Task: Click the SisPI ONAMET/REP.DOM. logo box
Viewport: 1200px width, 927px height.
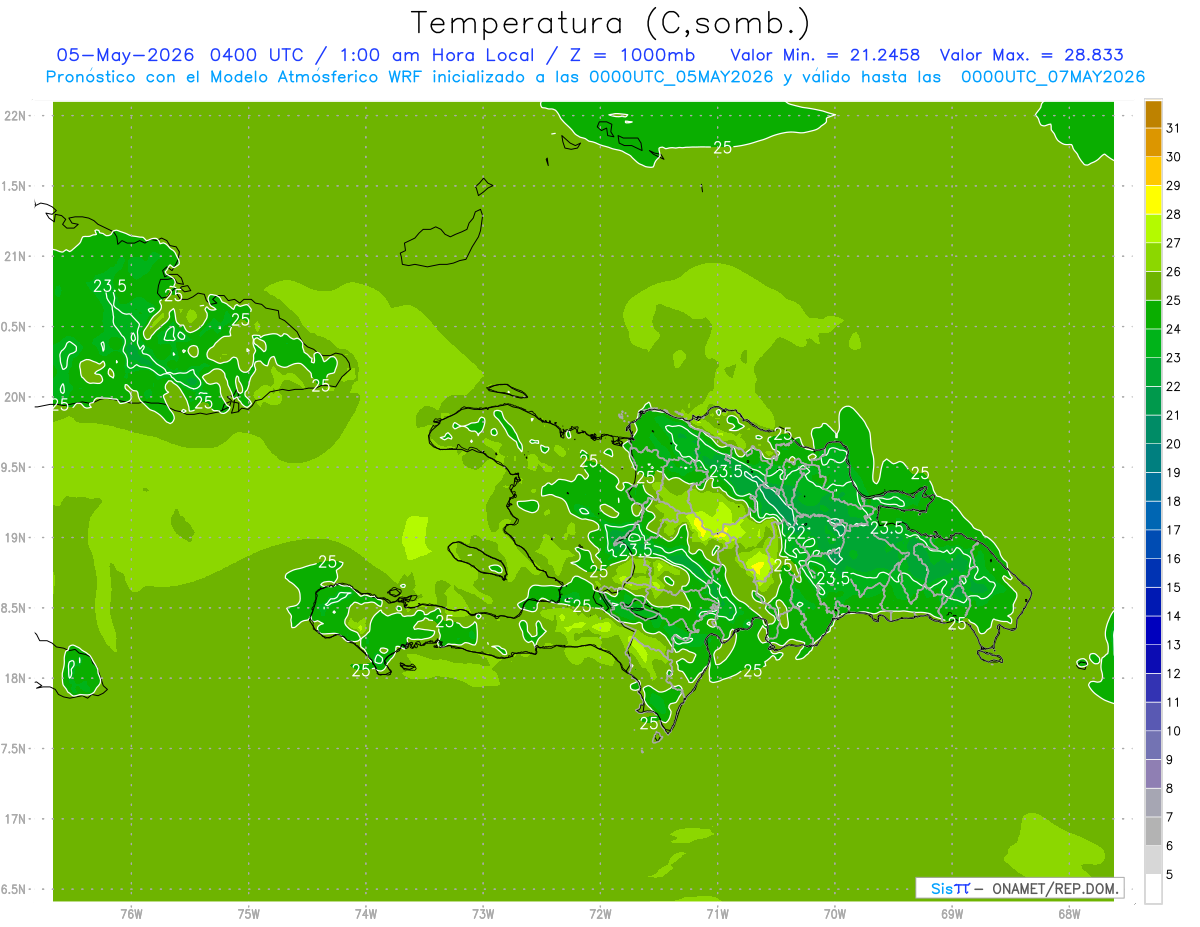Action: pos(1019,888)
